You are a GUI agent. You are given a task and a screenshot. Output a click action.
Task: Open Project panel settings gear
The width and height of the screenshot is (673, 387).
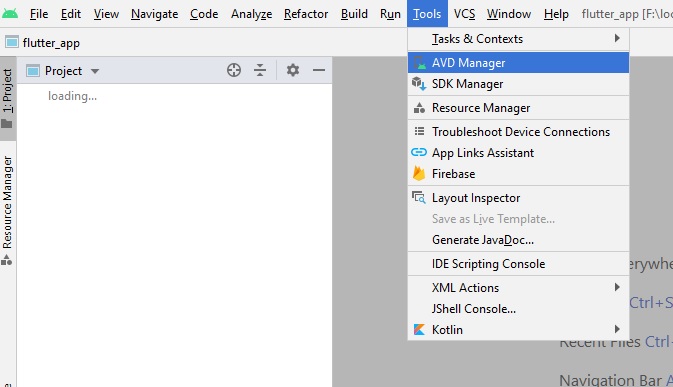pos(293,70)
